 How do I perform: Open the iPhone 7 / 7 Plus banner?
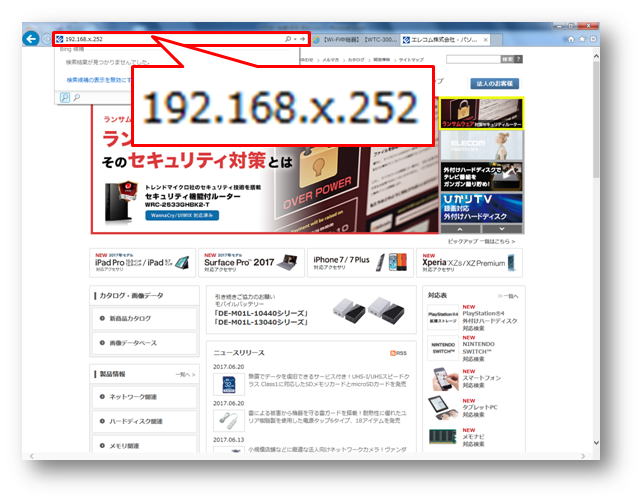click(x=360, y=262)
